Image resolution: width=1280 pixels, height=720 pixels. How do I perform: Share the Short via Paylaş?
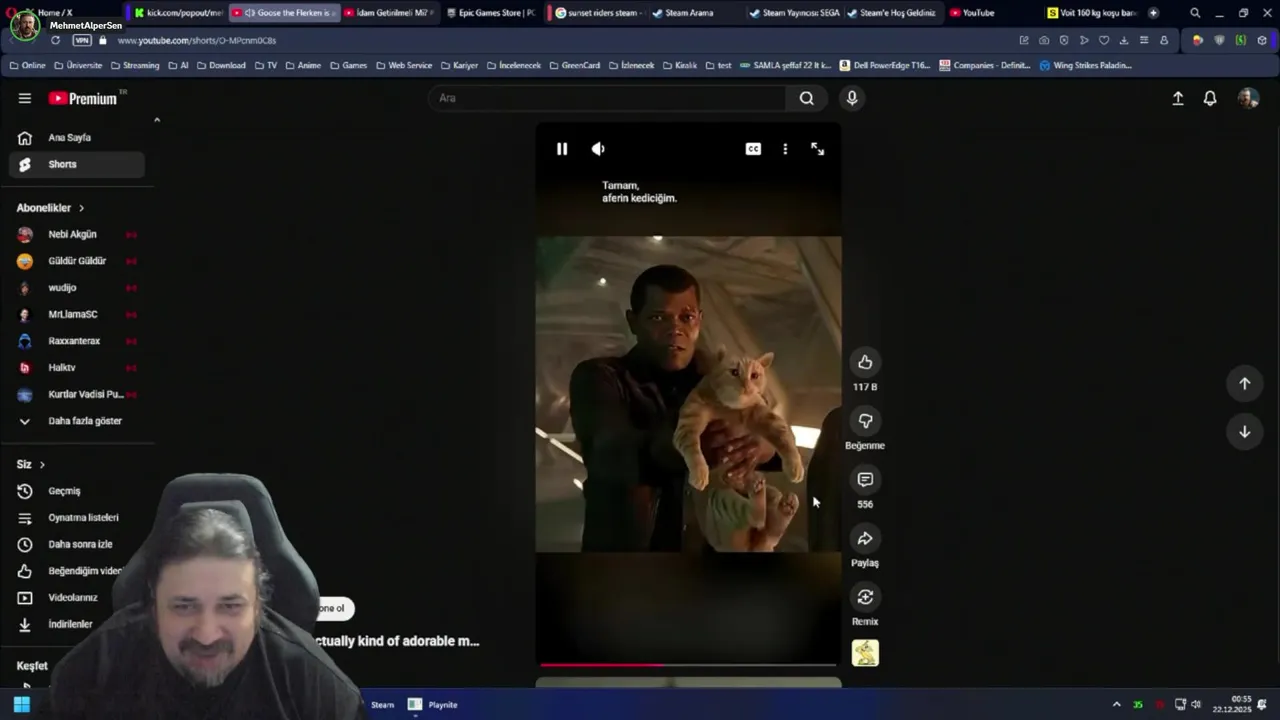tap(865, 538)
